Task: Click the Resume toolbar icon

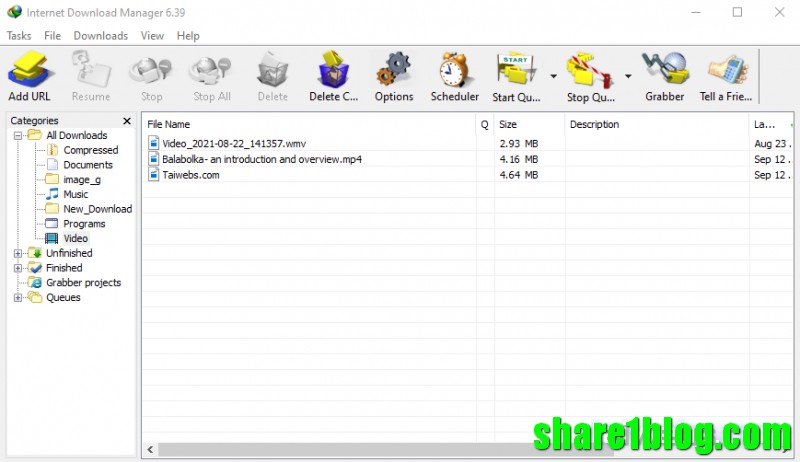Action: [91, 69]
